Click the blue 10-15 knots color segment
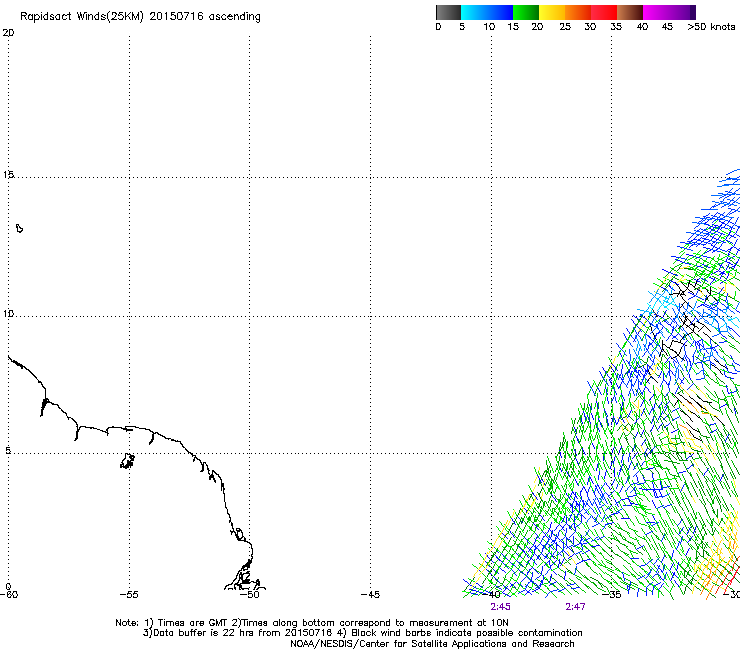 click(500, 12)
